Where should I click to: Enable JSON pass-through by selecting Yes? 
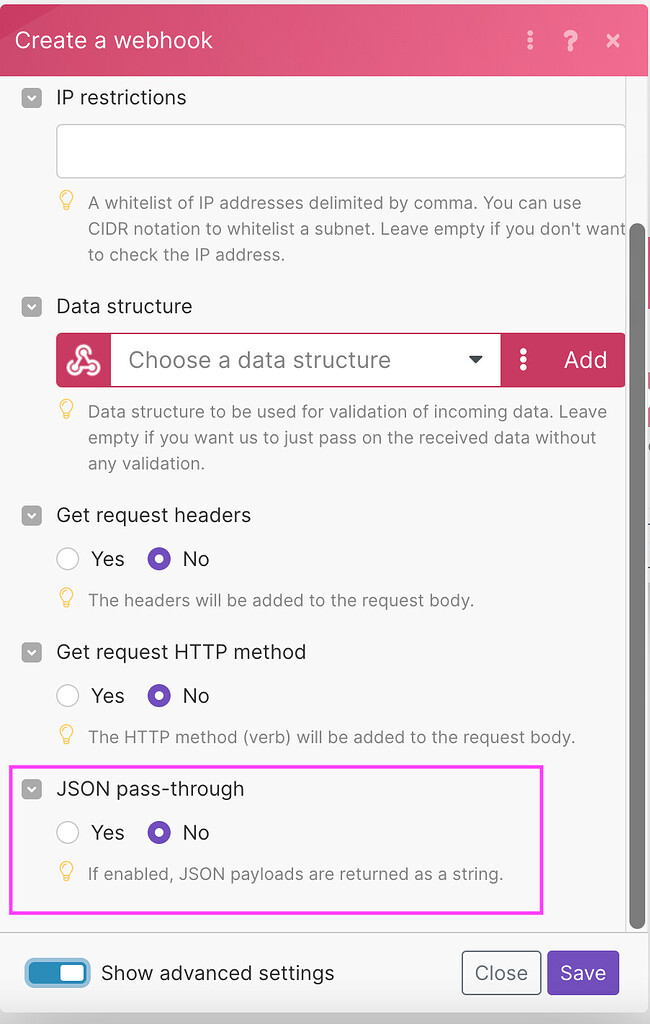point(66,832)
